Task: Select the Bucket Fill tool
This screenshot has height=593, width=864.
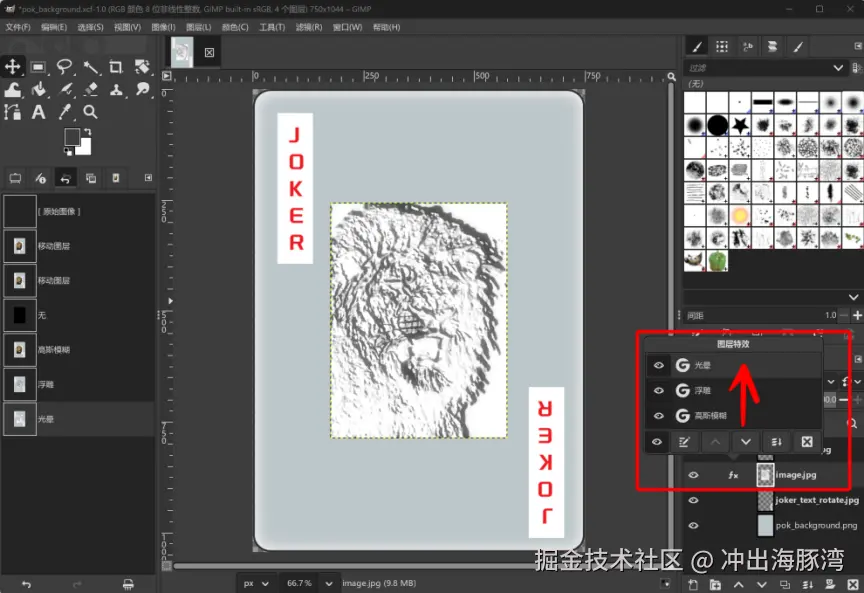Action: click(x=39, y=89)
